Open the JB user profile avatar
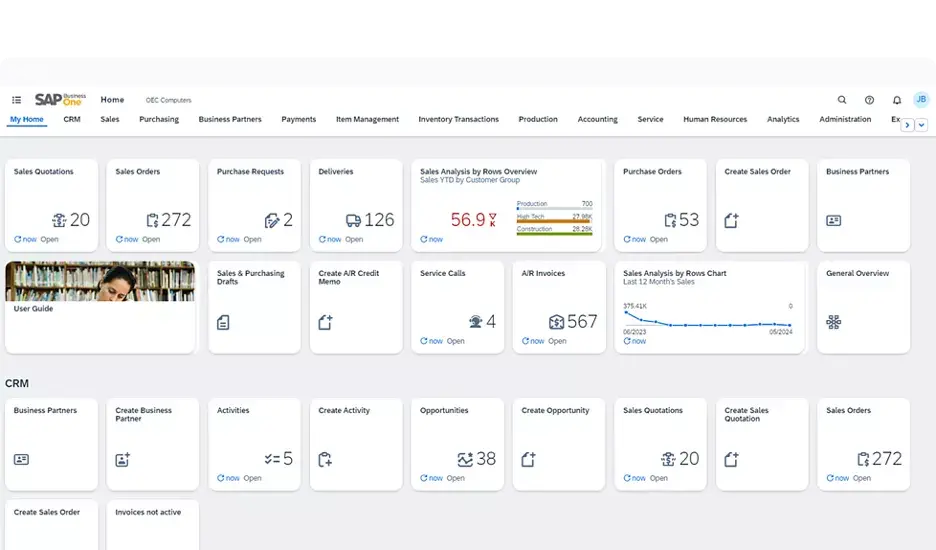 [921, 99]
